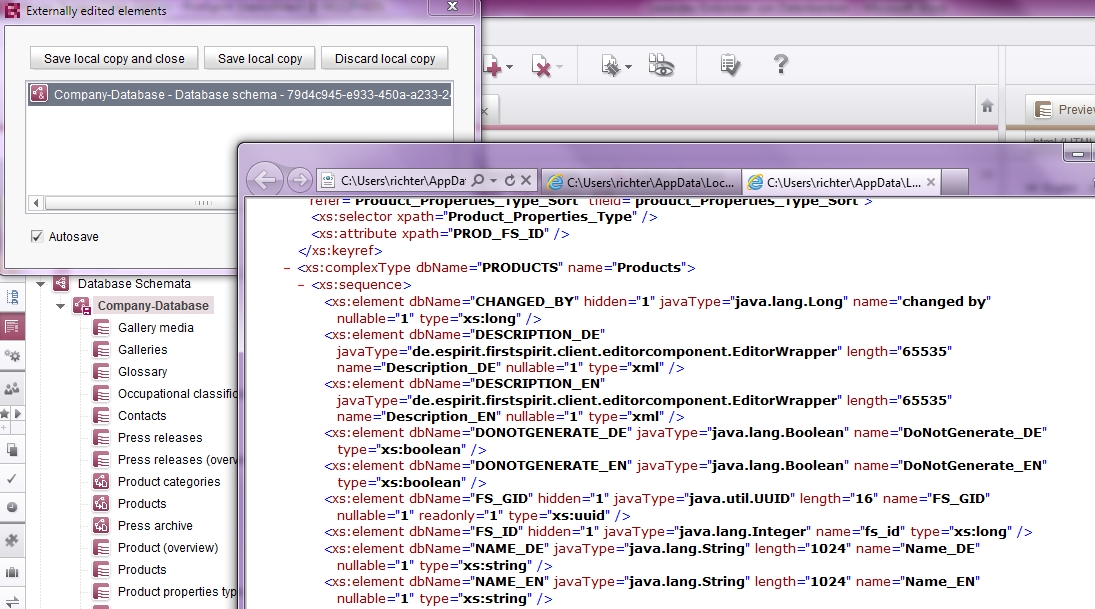Switch to the second browser tab
Screen dimensions: 1095x609
point(642,182)
